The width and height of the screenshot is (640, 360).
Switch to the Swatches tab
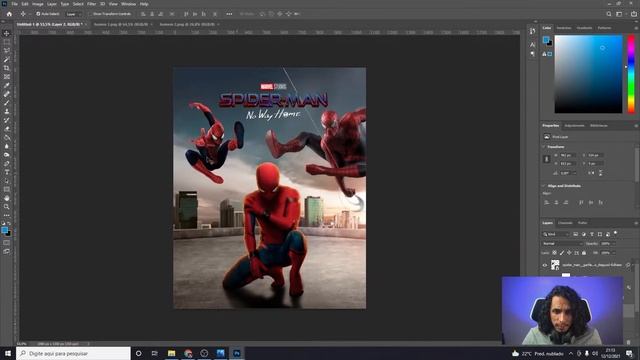pyautogui.click(x=564, y=28)
